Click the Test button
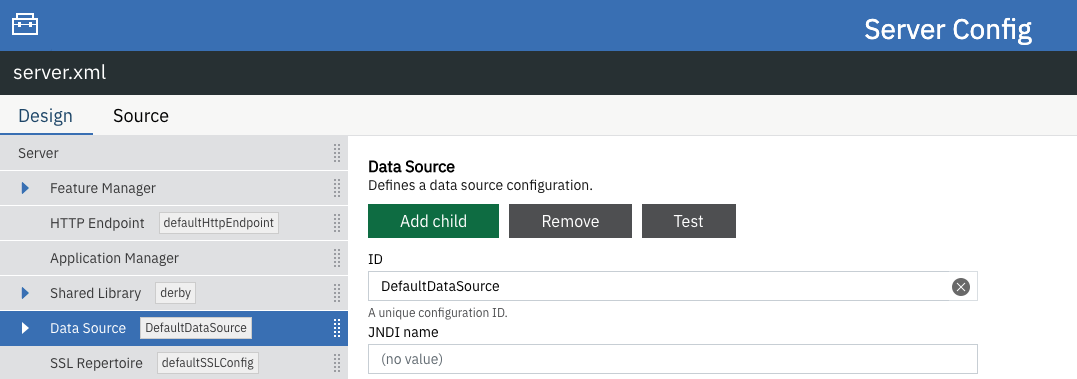This screenshot has width=1077, height=379. 688,221
